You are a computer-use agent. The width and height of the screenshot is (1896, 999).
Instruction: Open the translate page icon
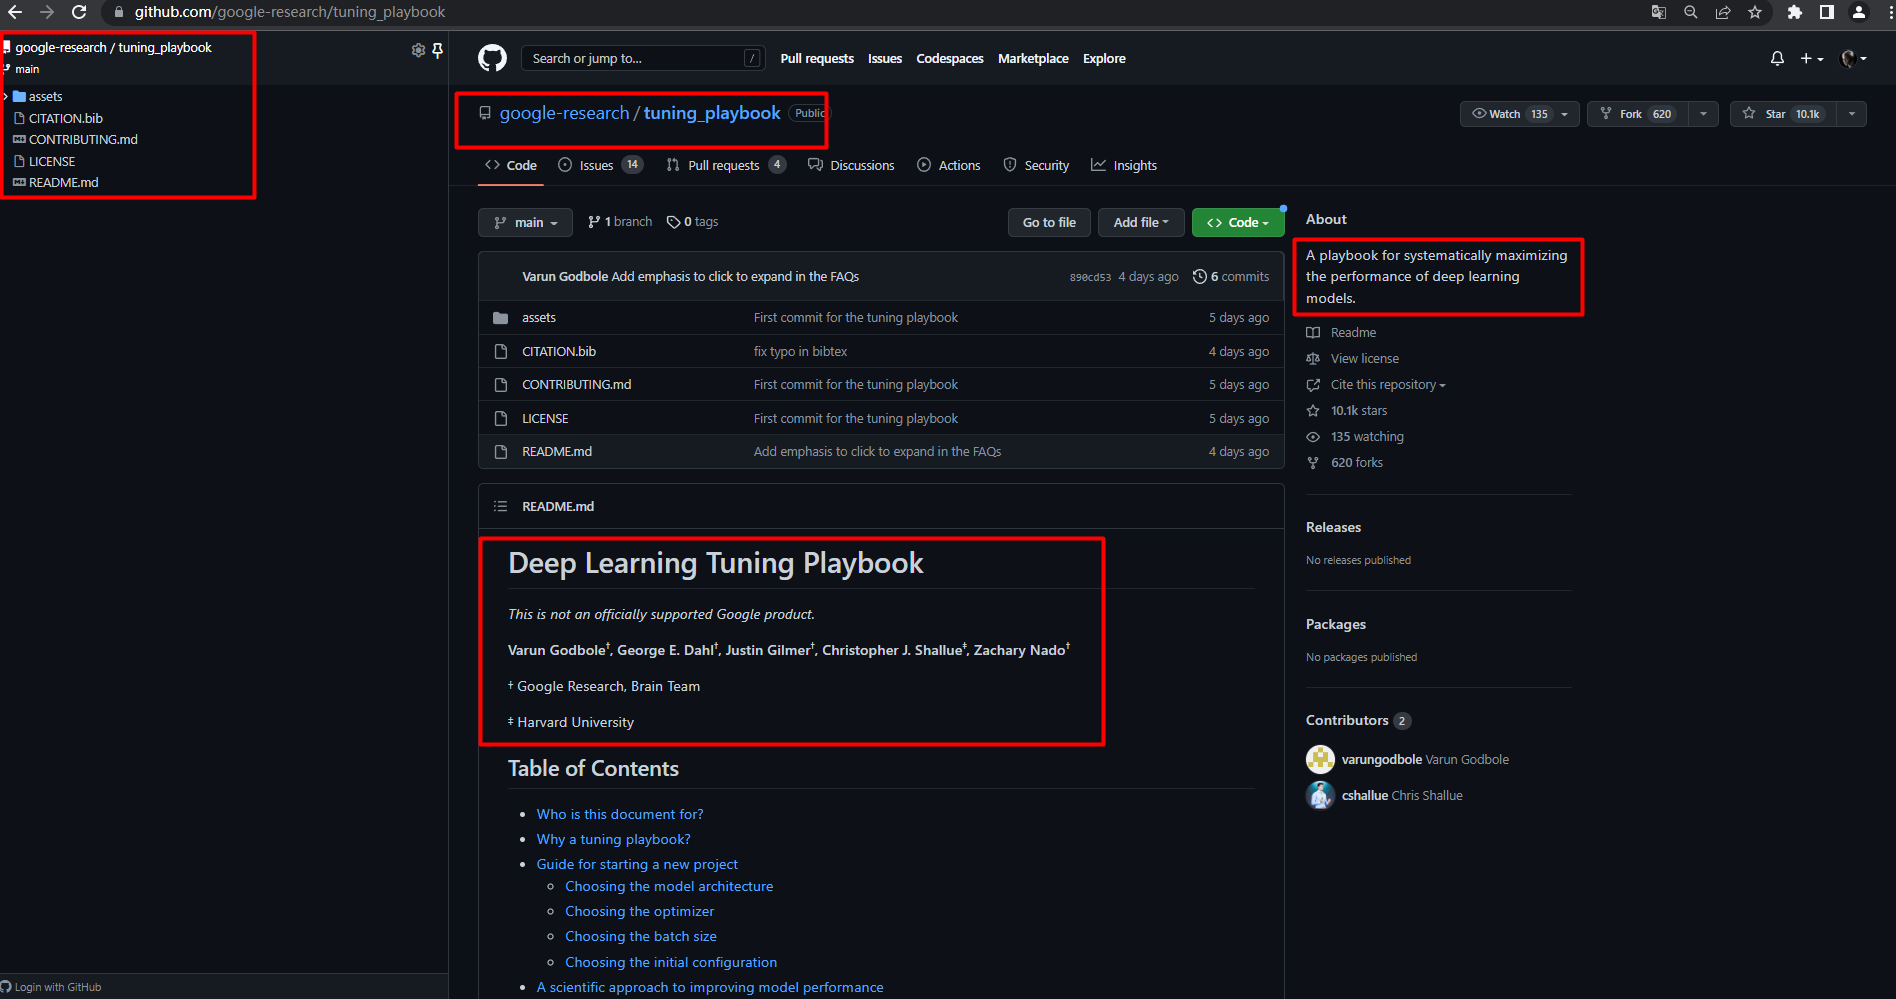pos(1659,12)
